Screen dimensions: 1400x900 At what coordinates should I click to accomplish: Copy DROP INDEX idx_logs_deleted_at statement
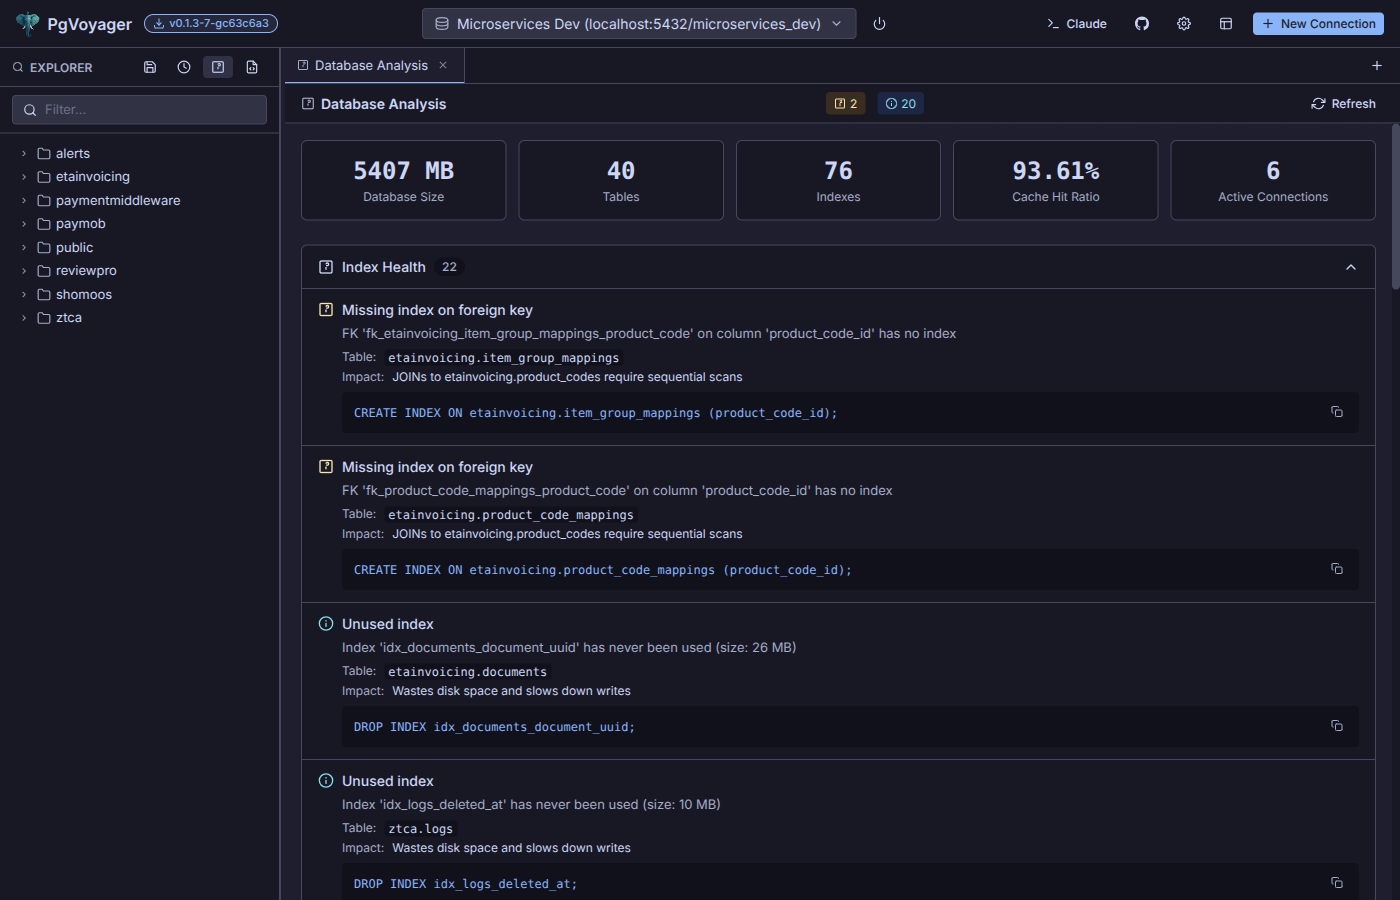pos(1337,883)
